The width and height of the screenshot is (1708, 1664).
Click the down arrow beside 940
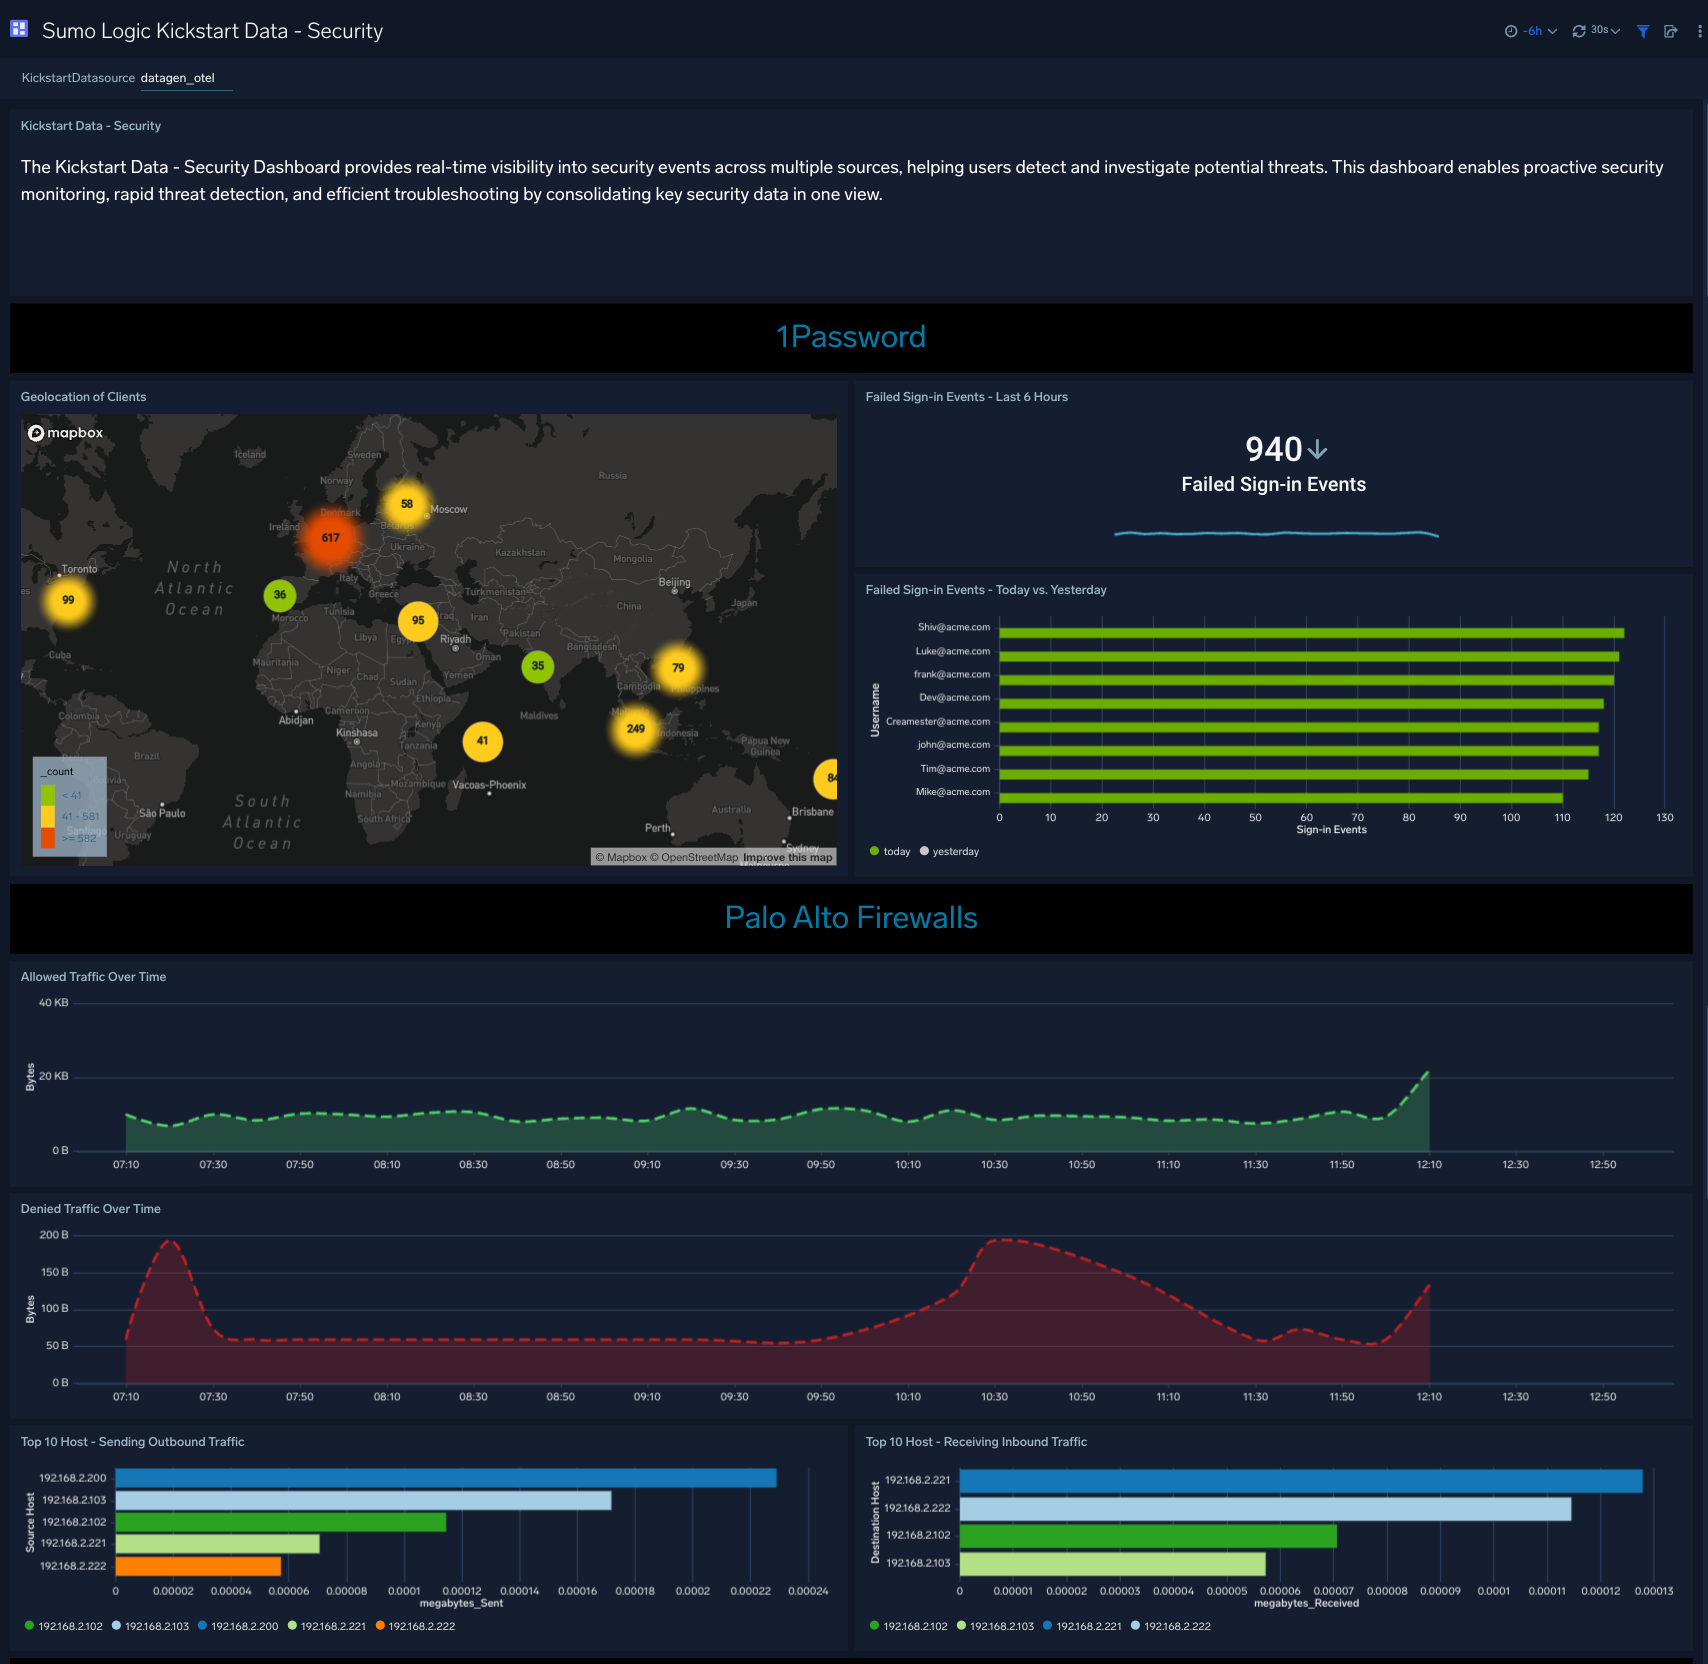tap(1318, 449)
